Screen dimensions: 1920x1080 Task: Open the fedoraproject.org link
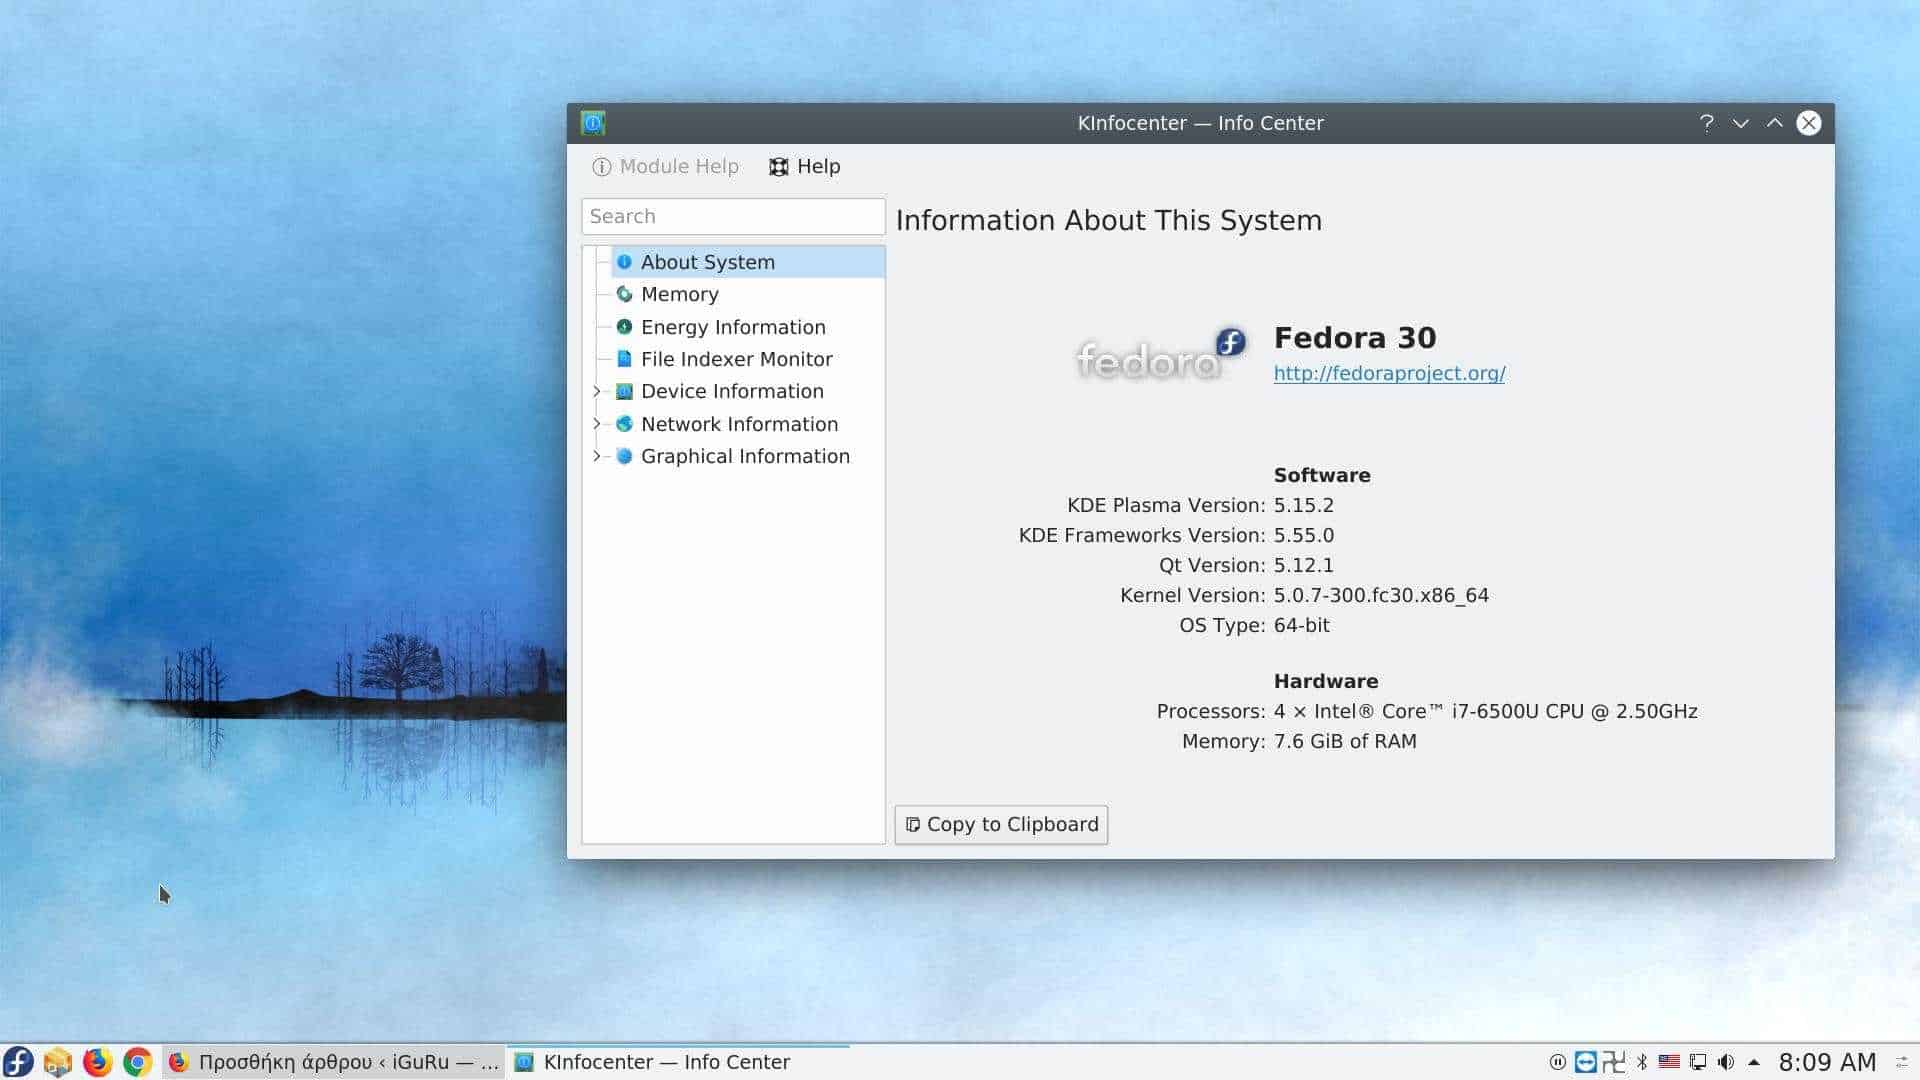point(1389,373)
